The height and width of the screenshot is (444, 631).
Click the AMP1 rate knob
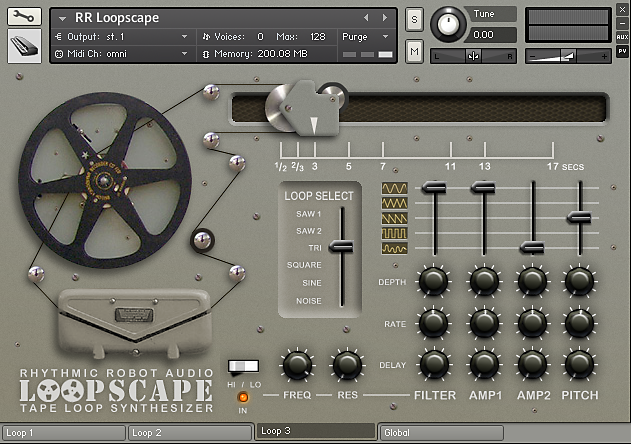coord(484,323)
